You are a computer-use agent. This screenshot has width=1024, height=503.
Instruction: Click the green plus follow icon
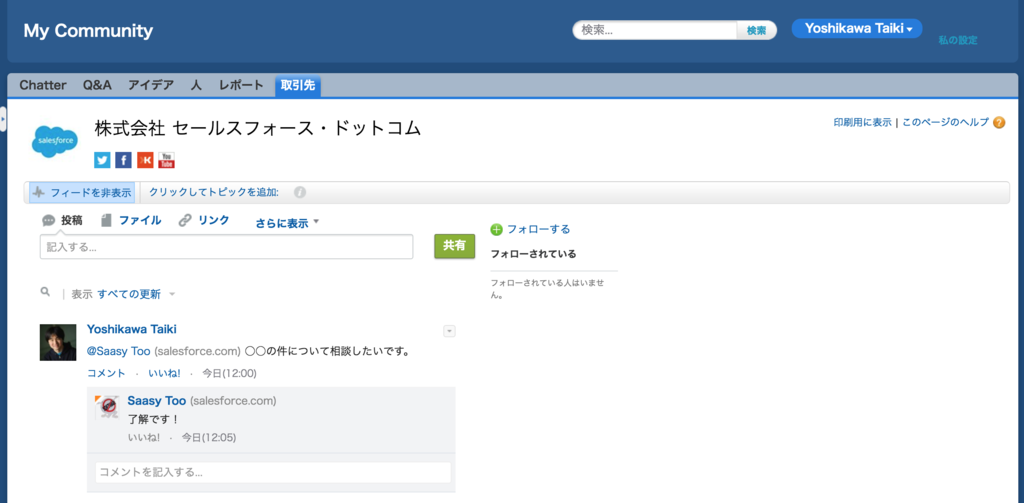click(497, 229)
